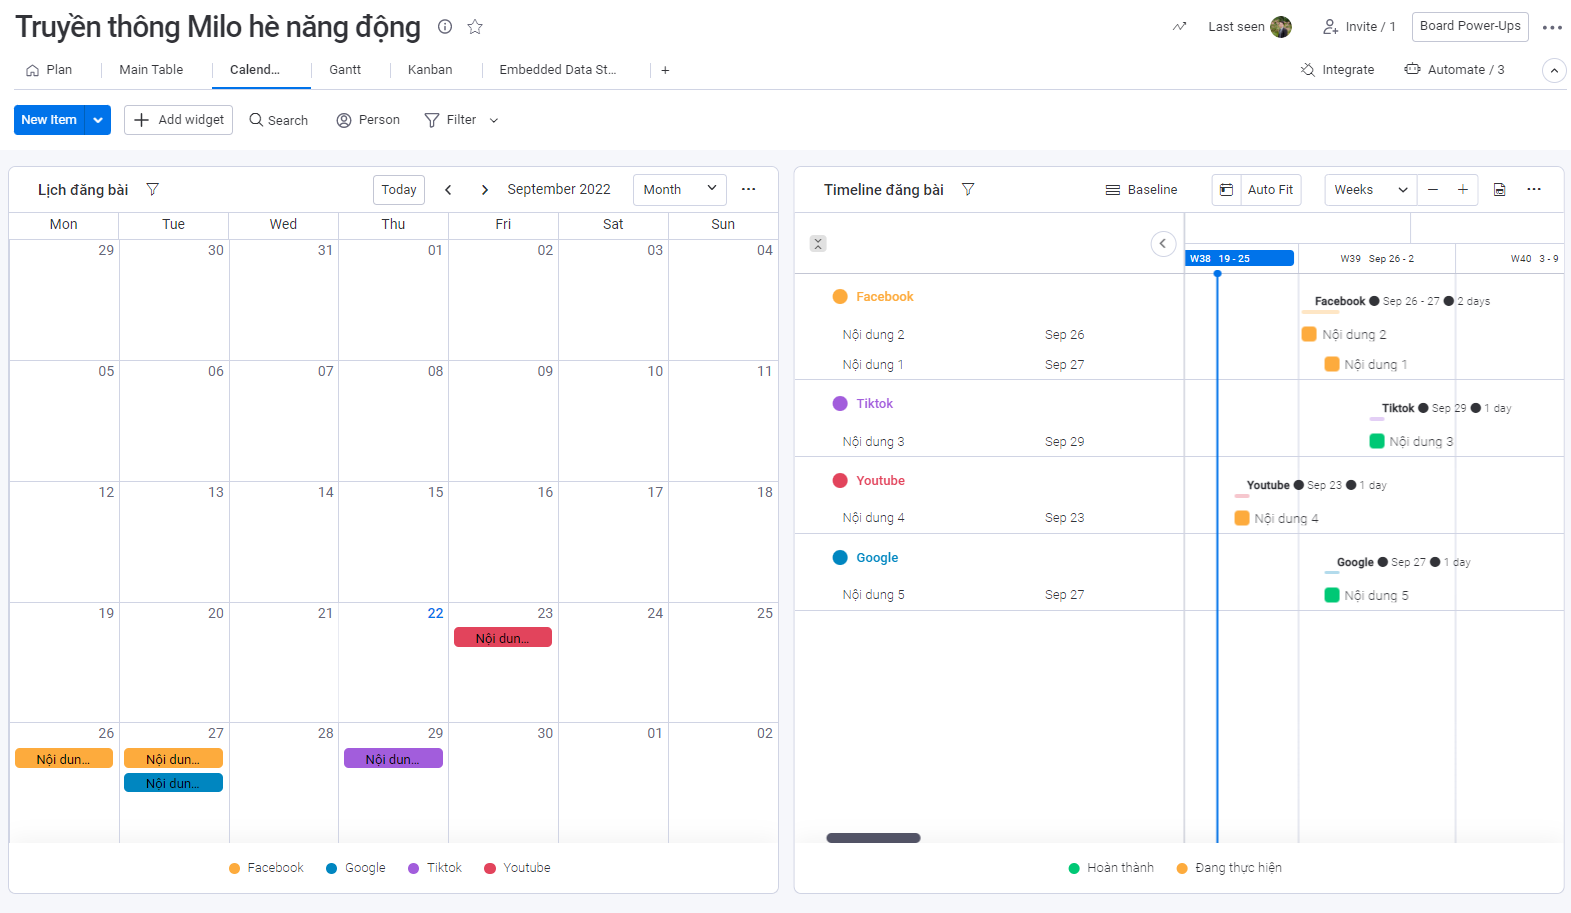The height and width of the screenshot is (913, 1571).
Task: Click the Nội dung 3 green timeline bar
Action: tap(1377, 442)
